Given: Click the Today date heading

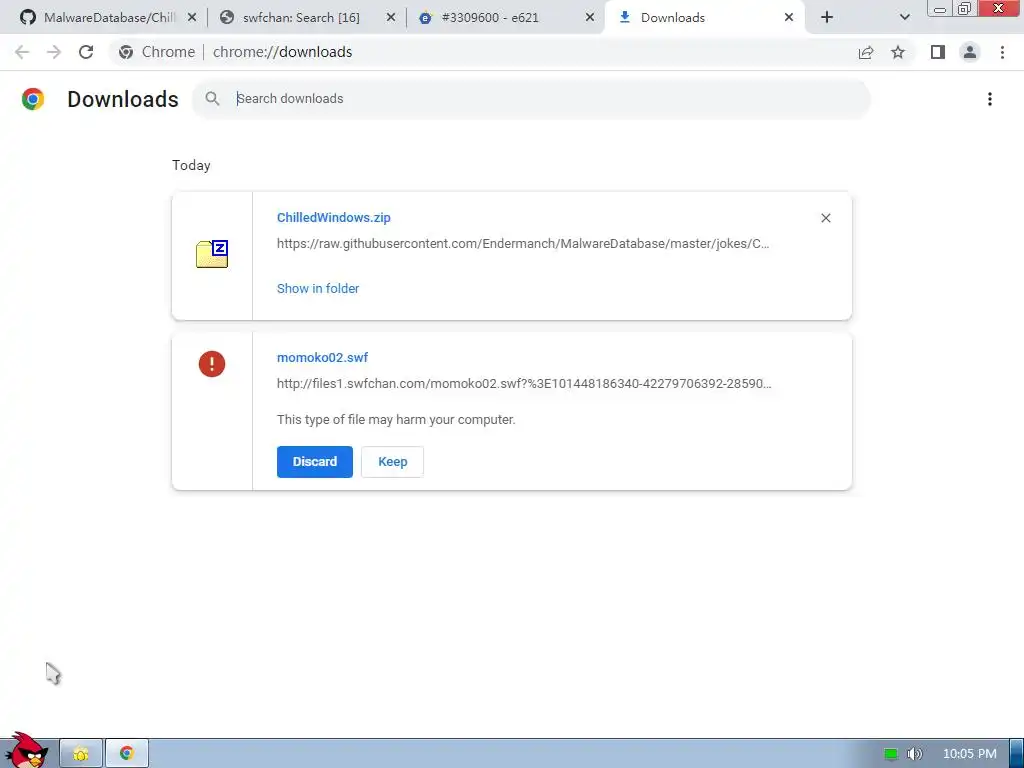Looking at the screenshot, I should pos(191,165).
